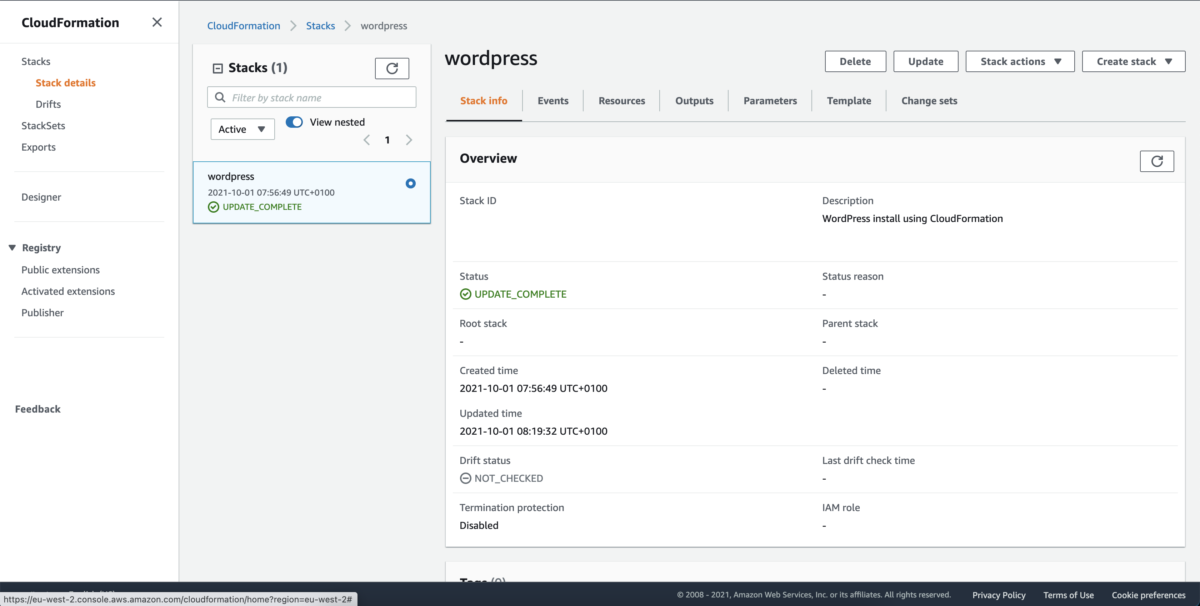Refresh the Overview panel
Image resolution: width=1200 pixels, height=606 pixels.
(x=1156, y=161)
